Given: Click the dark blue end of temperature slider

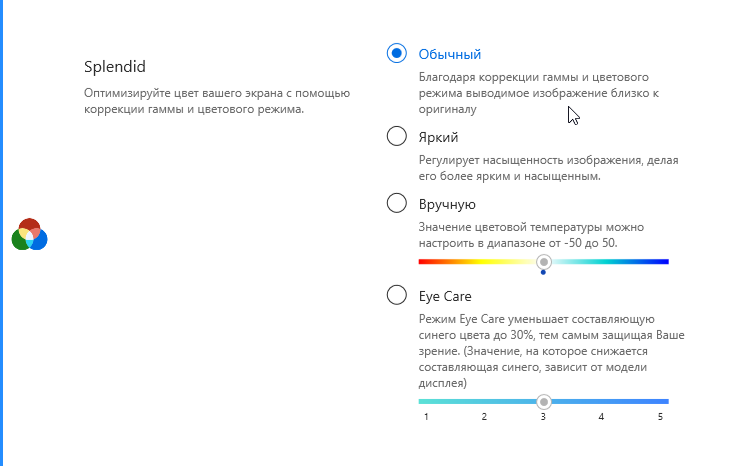Looking at the screenshot, I should [663, 262].
